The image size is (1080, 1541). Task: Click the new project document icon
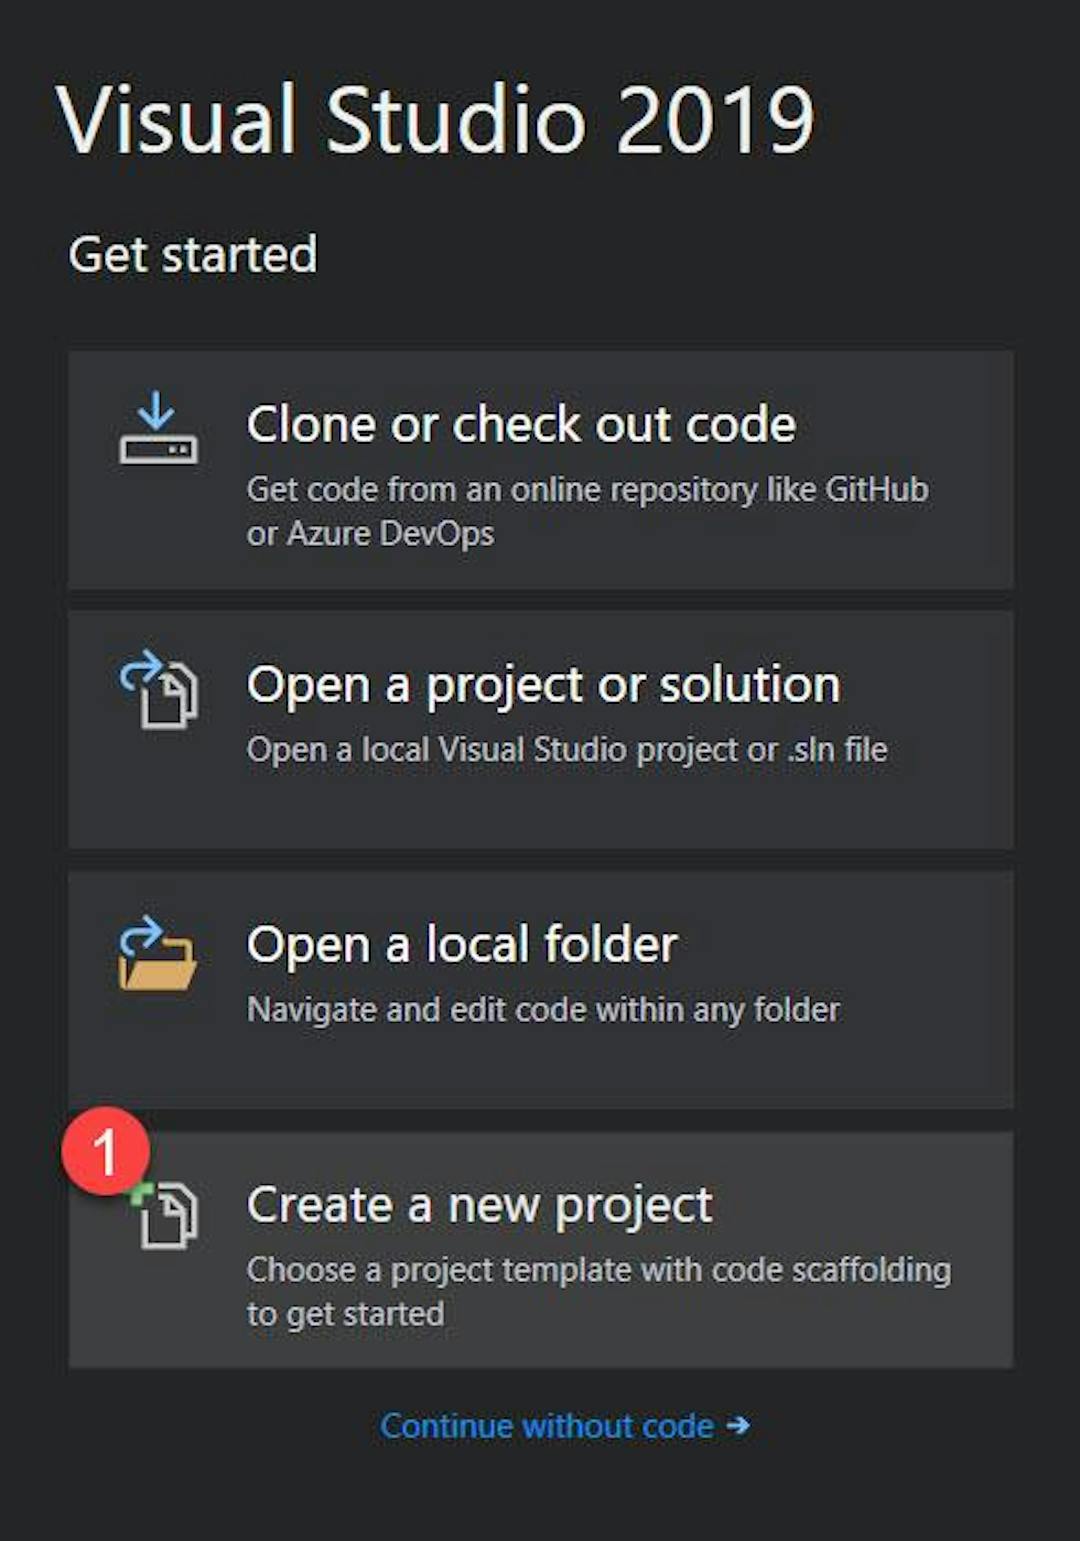[x=169, y=1215]
